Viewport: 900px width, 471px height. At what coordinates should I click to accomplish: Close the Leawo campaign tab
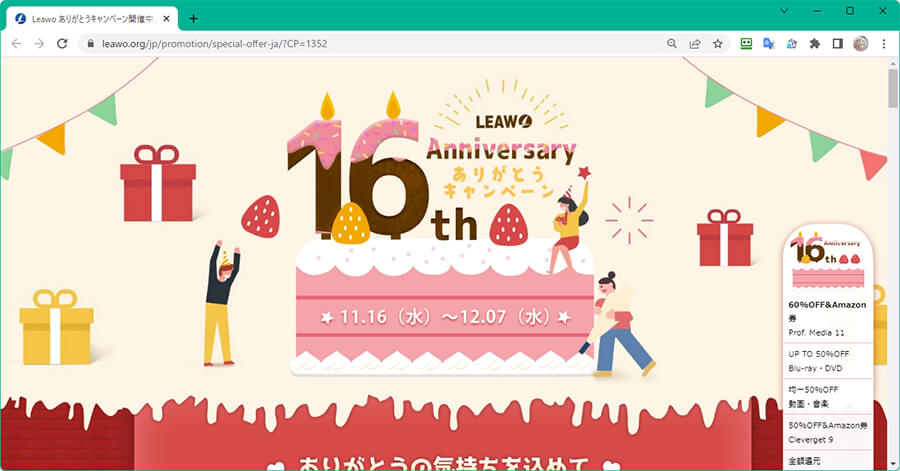(x=166, y=19)
